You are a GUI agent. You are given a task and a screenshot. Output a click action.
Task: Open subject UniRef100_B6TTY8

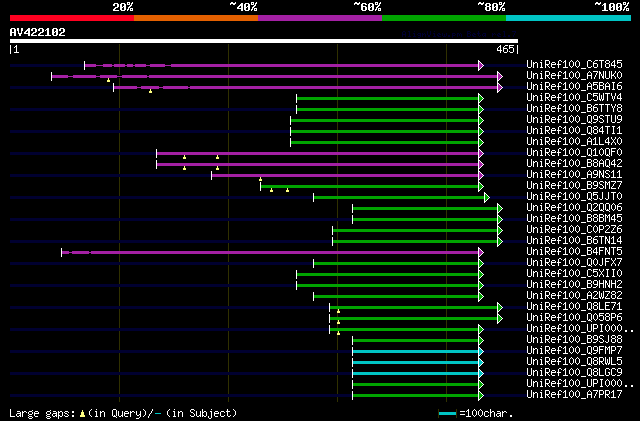click(574, 109)
